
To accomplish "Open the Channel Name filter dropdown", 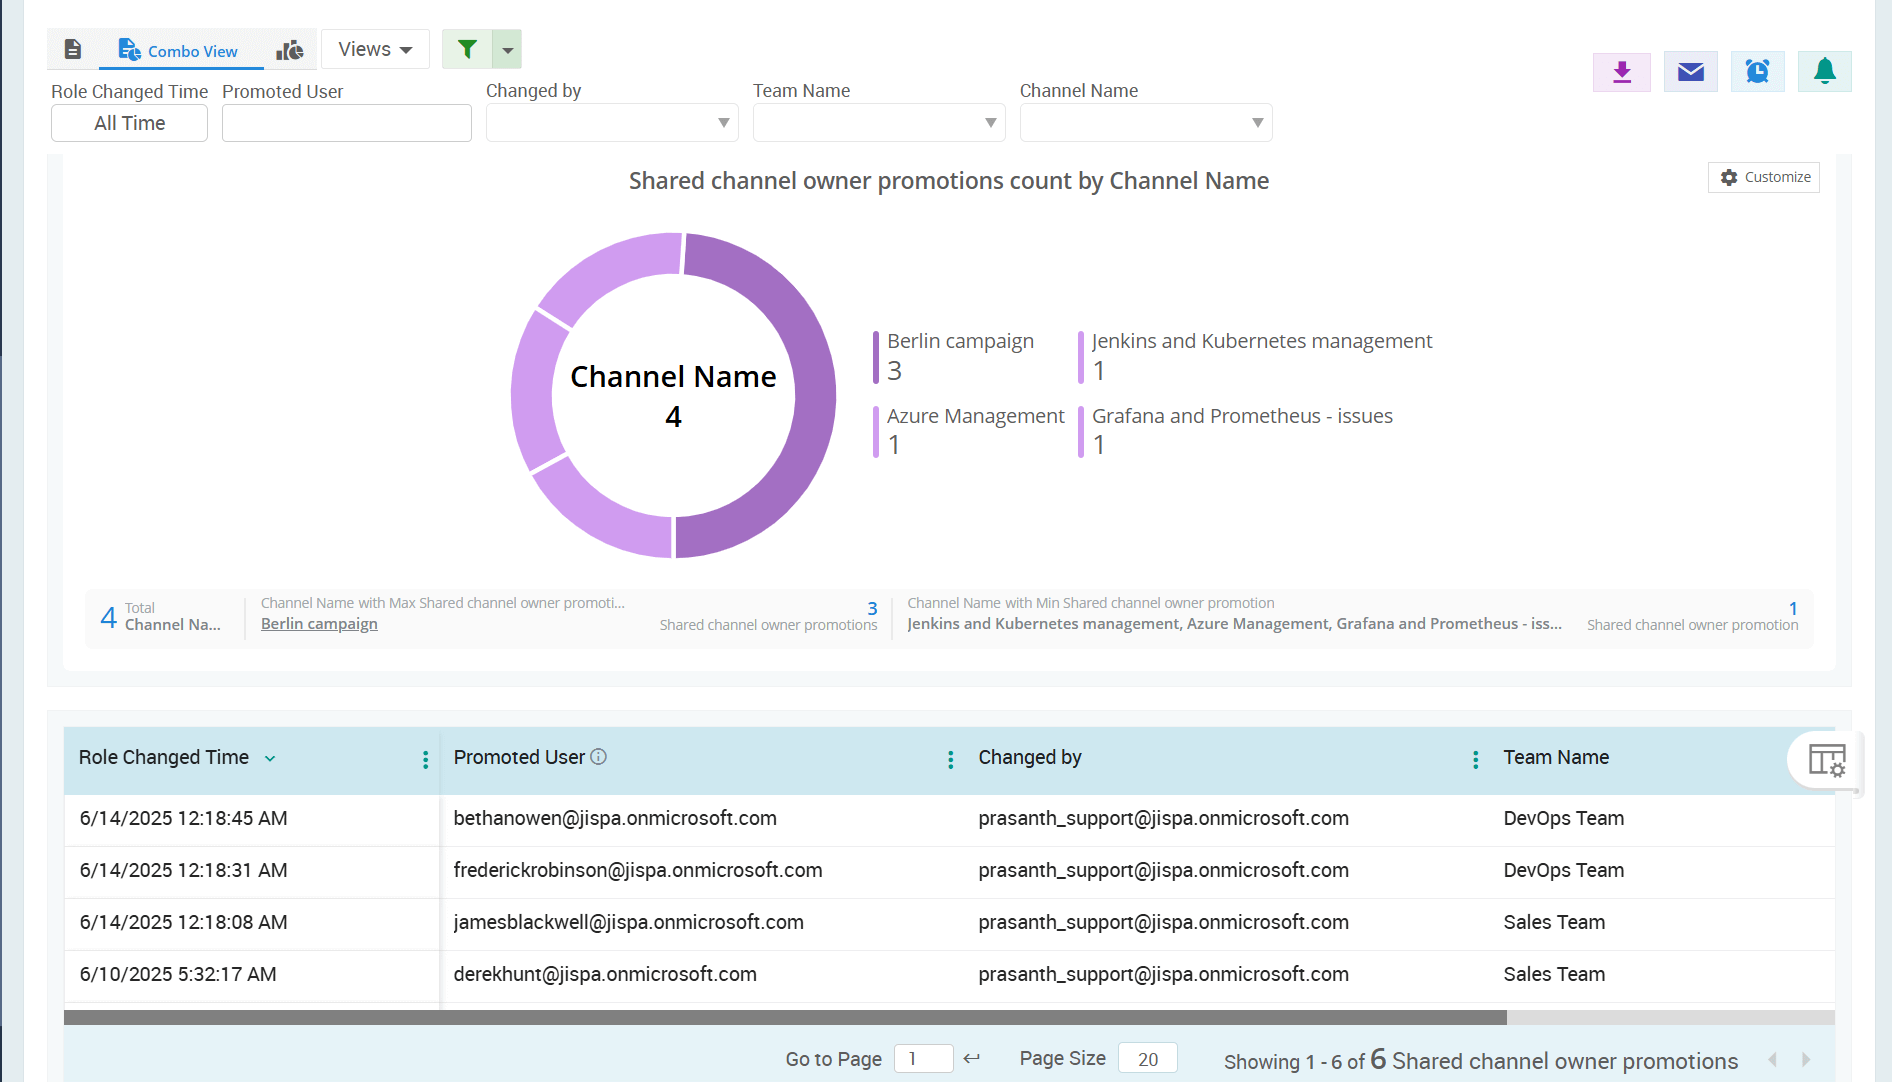I will tap(1257, 122).
